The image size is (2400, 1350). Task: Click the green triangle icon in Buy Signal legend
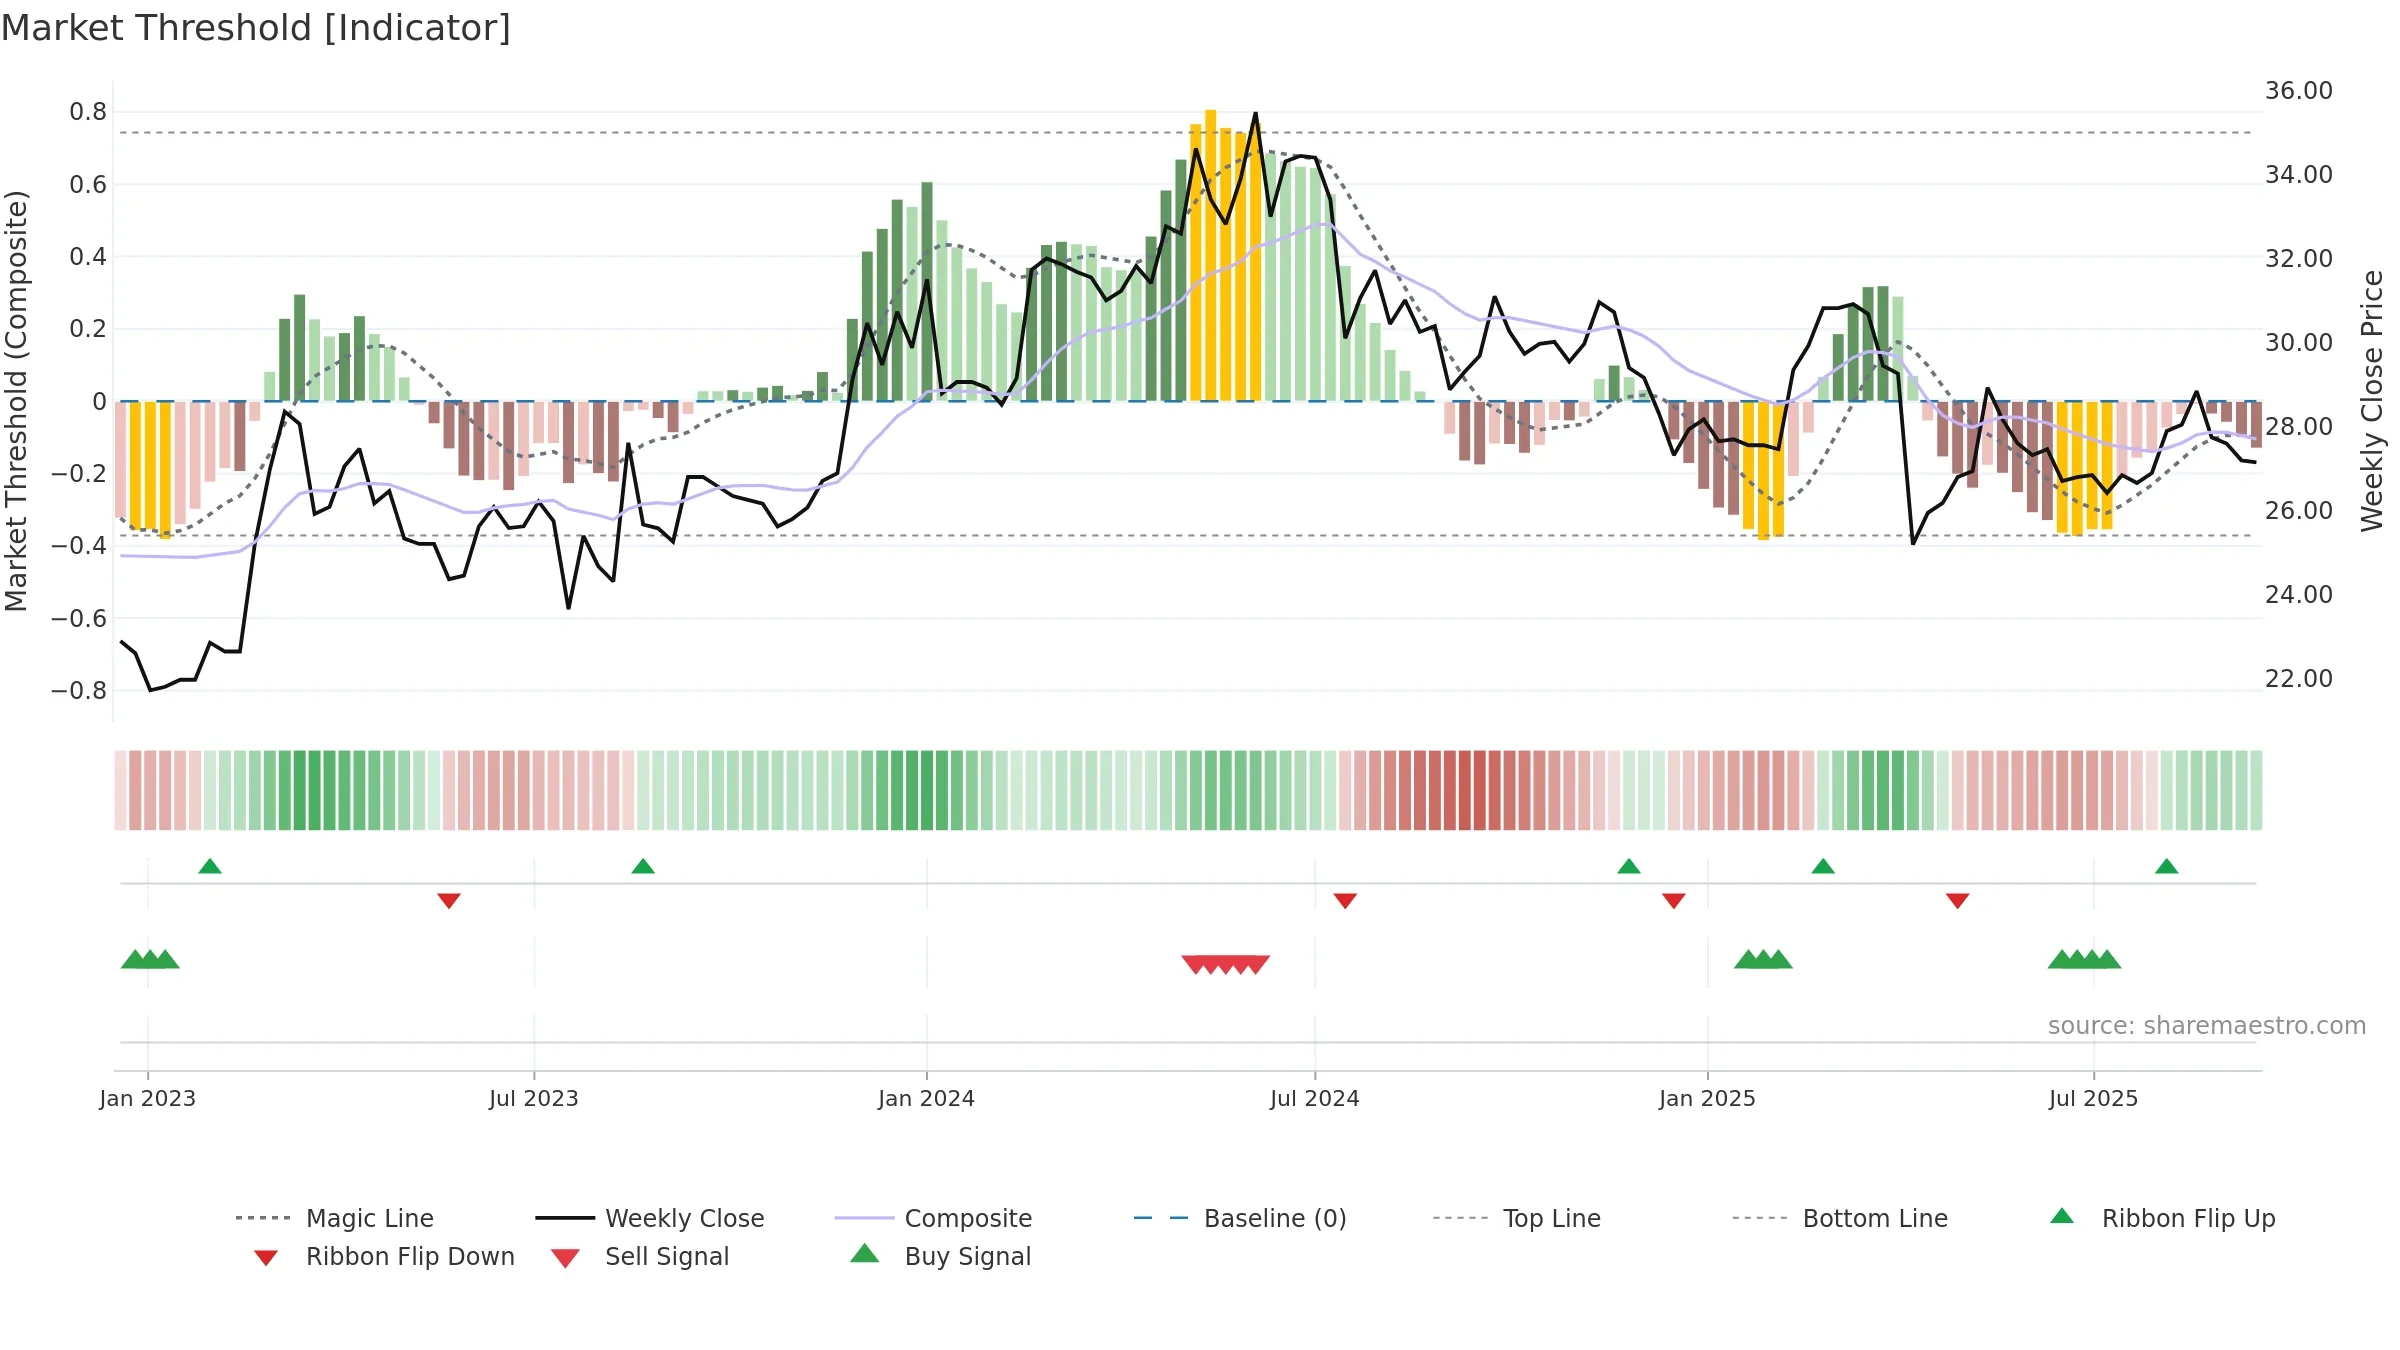[x=865, y=1253]
